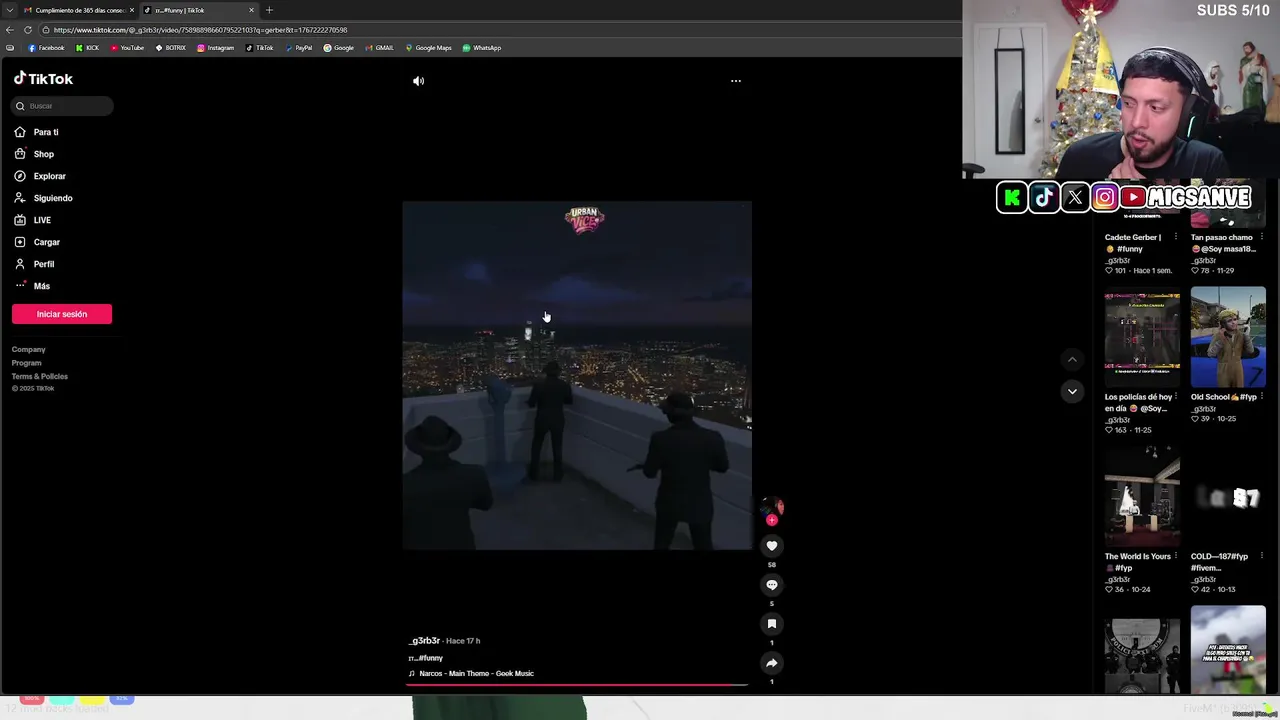Seek on the red video progress bar

[x=577, y=685]
